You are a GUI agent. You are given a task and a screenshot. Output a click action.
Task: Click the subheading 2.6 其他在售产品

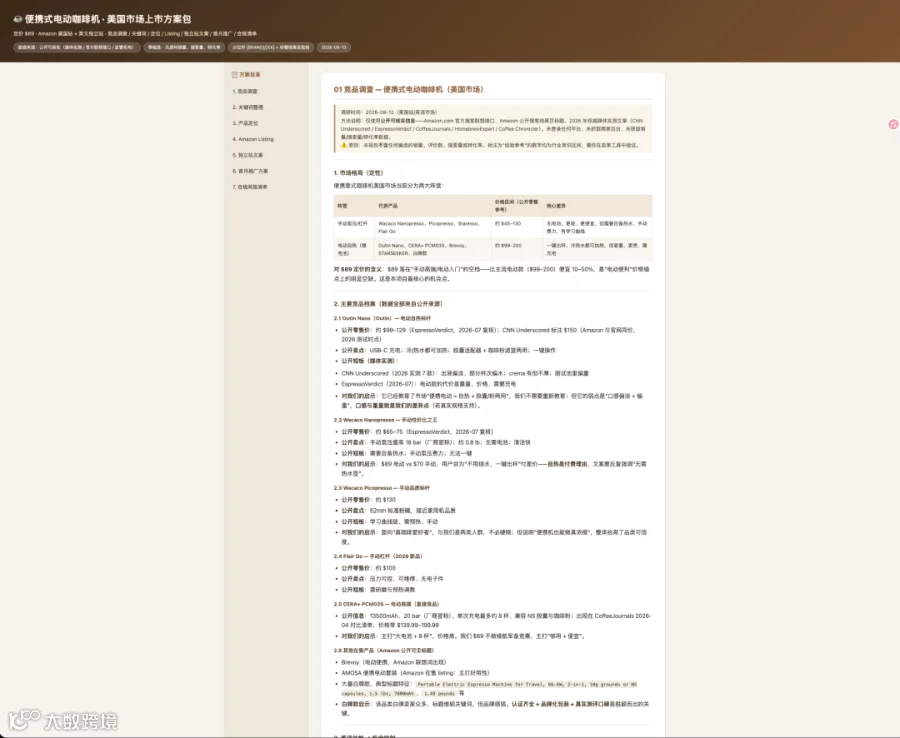[x=383, y=651]
